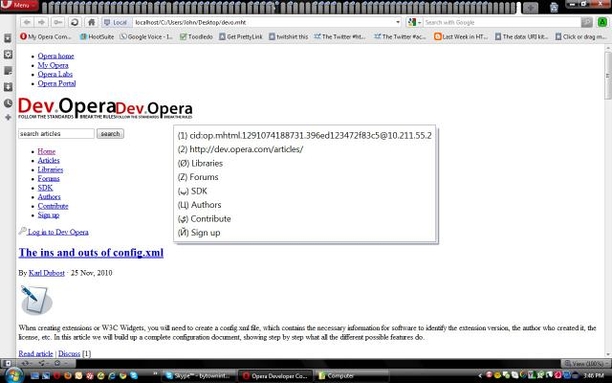Viewport: 612px width, 383px height.
Task: Open My Opera Com... bookmark
Action: point(46,37)
